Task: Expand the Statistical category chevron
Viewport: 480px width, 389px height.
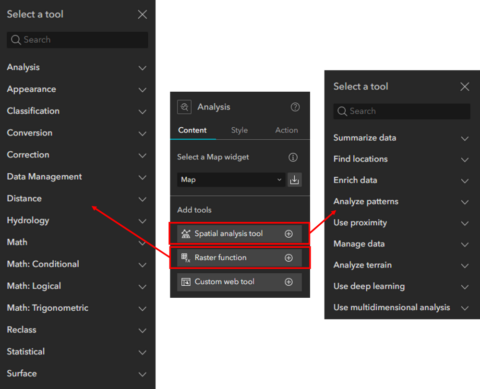Action: [142, 353]
